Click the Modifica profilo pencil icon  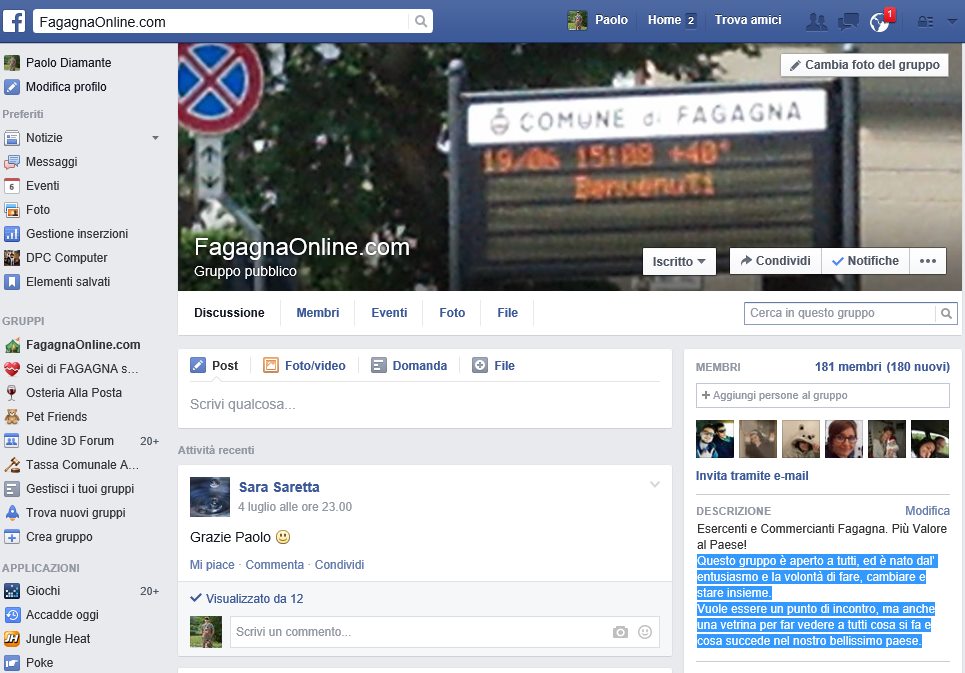pos(12,87)
